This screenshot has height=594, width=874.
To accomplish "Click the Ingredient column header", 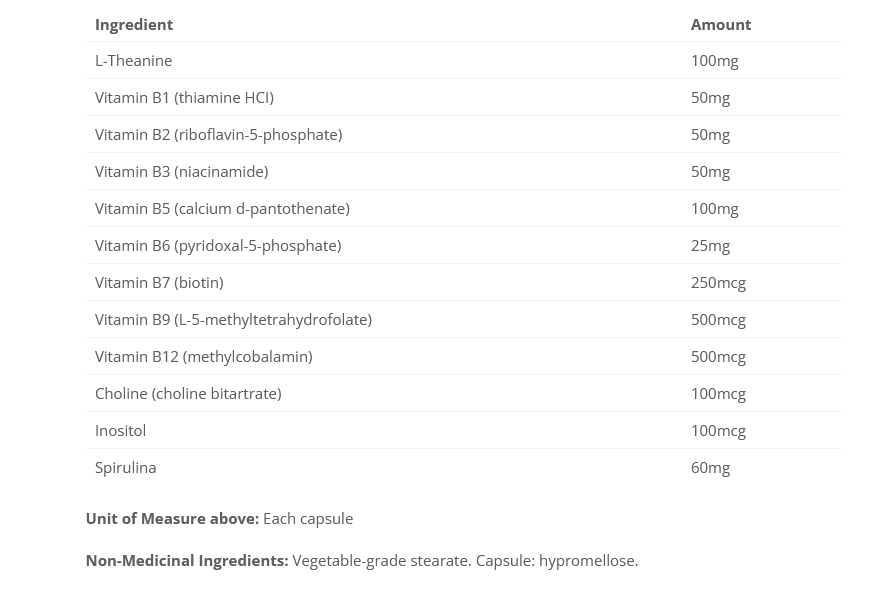I will (134, 24).
